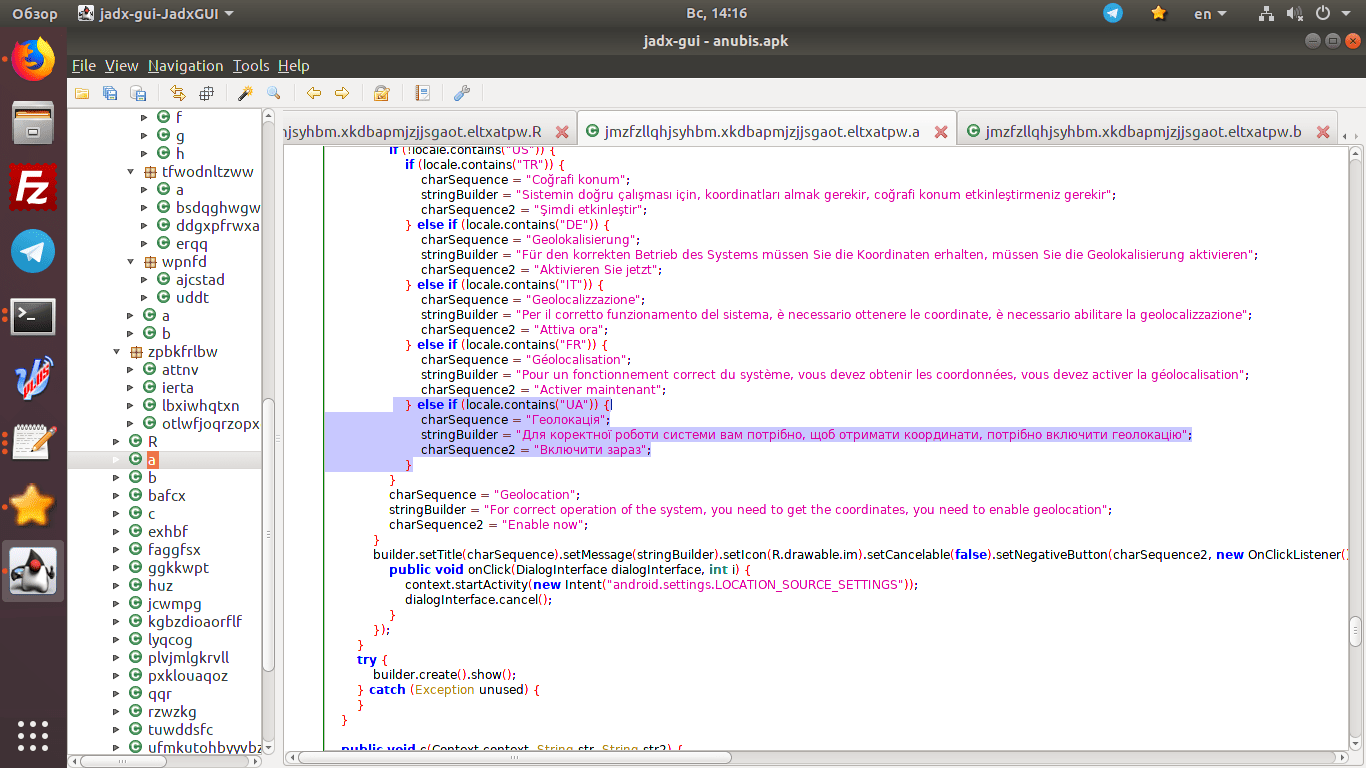The width and height of the screenshot is (1366, 768).
Task: Open the log viewer notebook icon
Action: pos(422,93)
